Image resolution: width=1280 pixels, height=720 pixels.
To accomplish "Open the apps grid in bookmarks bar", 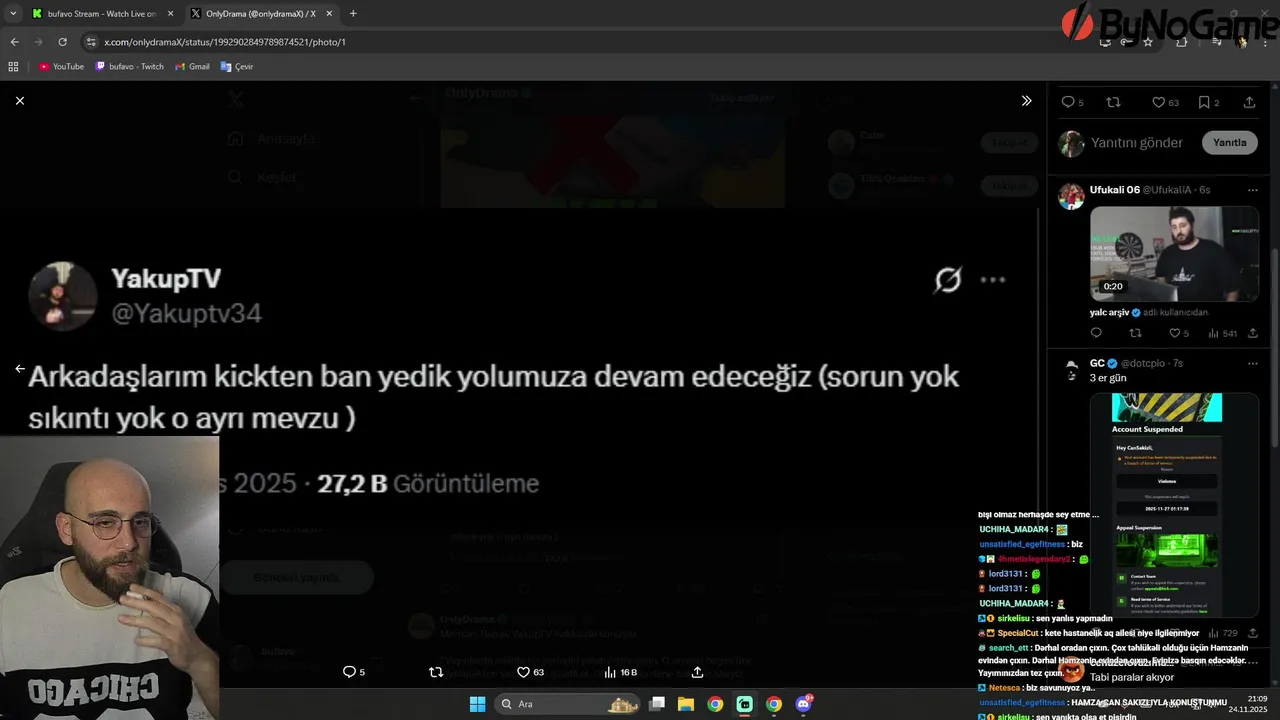I will click(13, 66).
